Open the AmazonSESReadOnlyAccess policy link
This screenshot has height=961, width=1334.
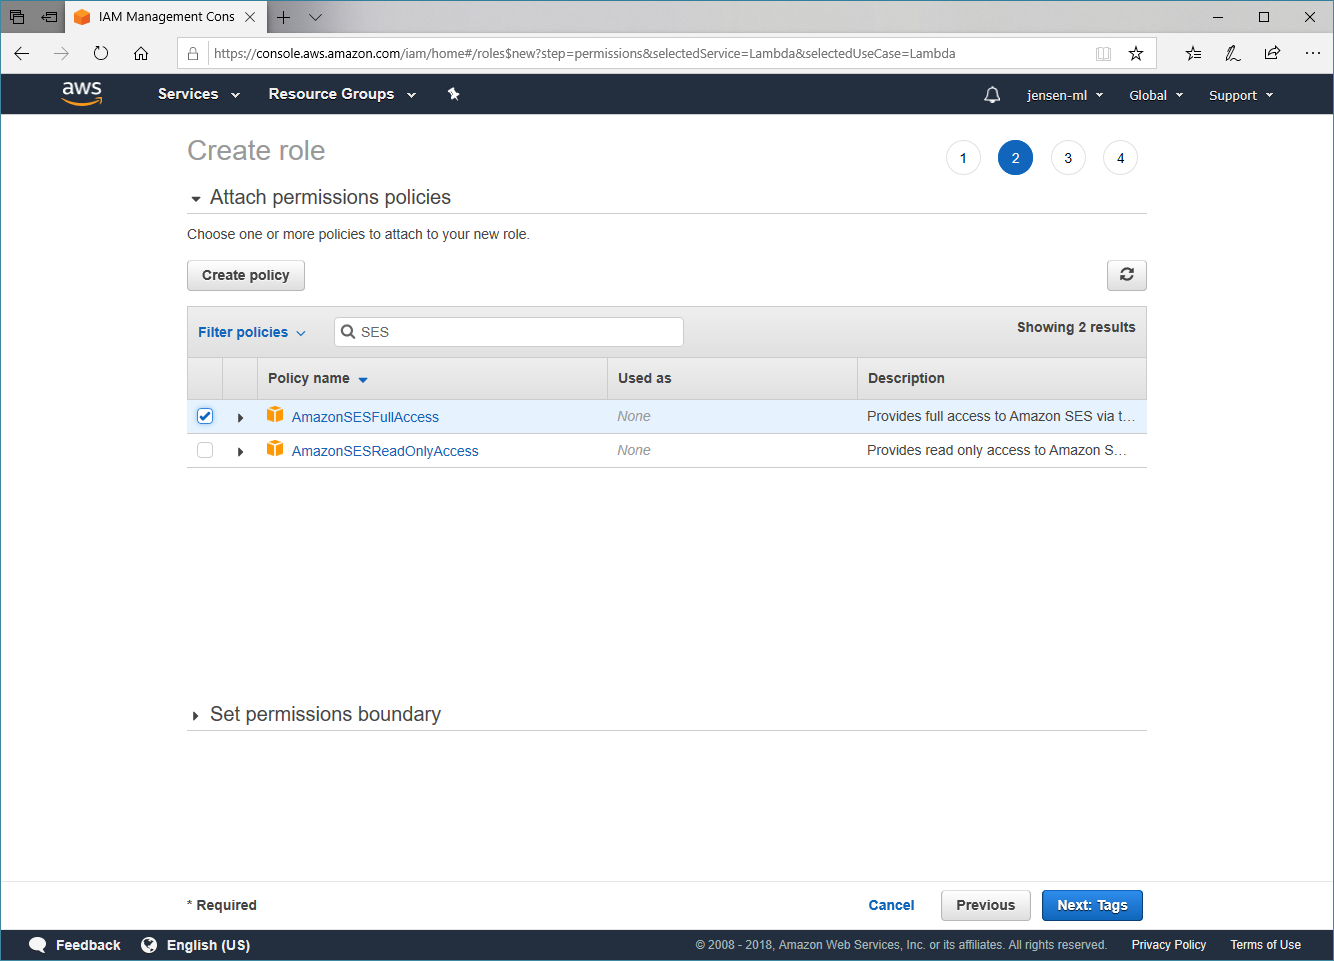tap(385, 451)
